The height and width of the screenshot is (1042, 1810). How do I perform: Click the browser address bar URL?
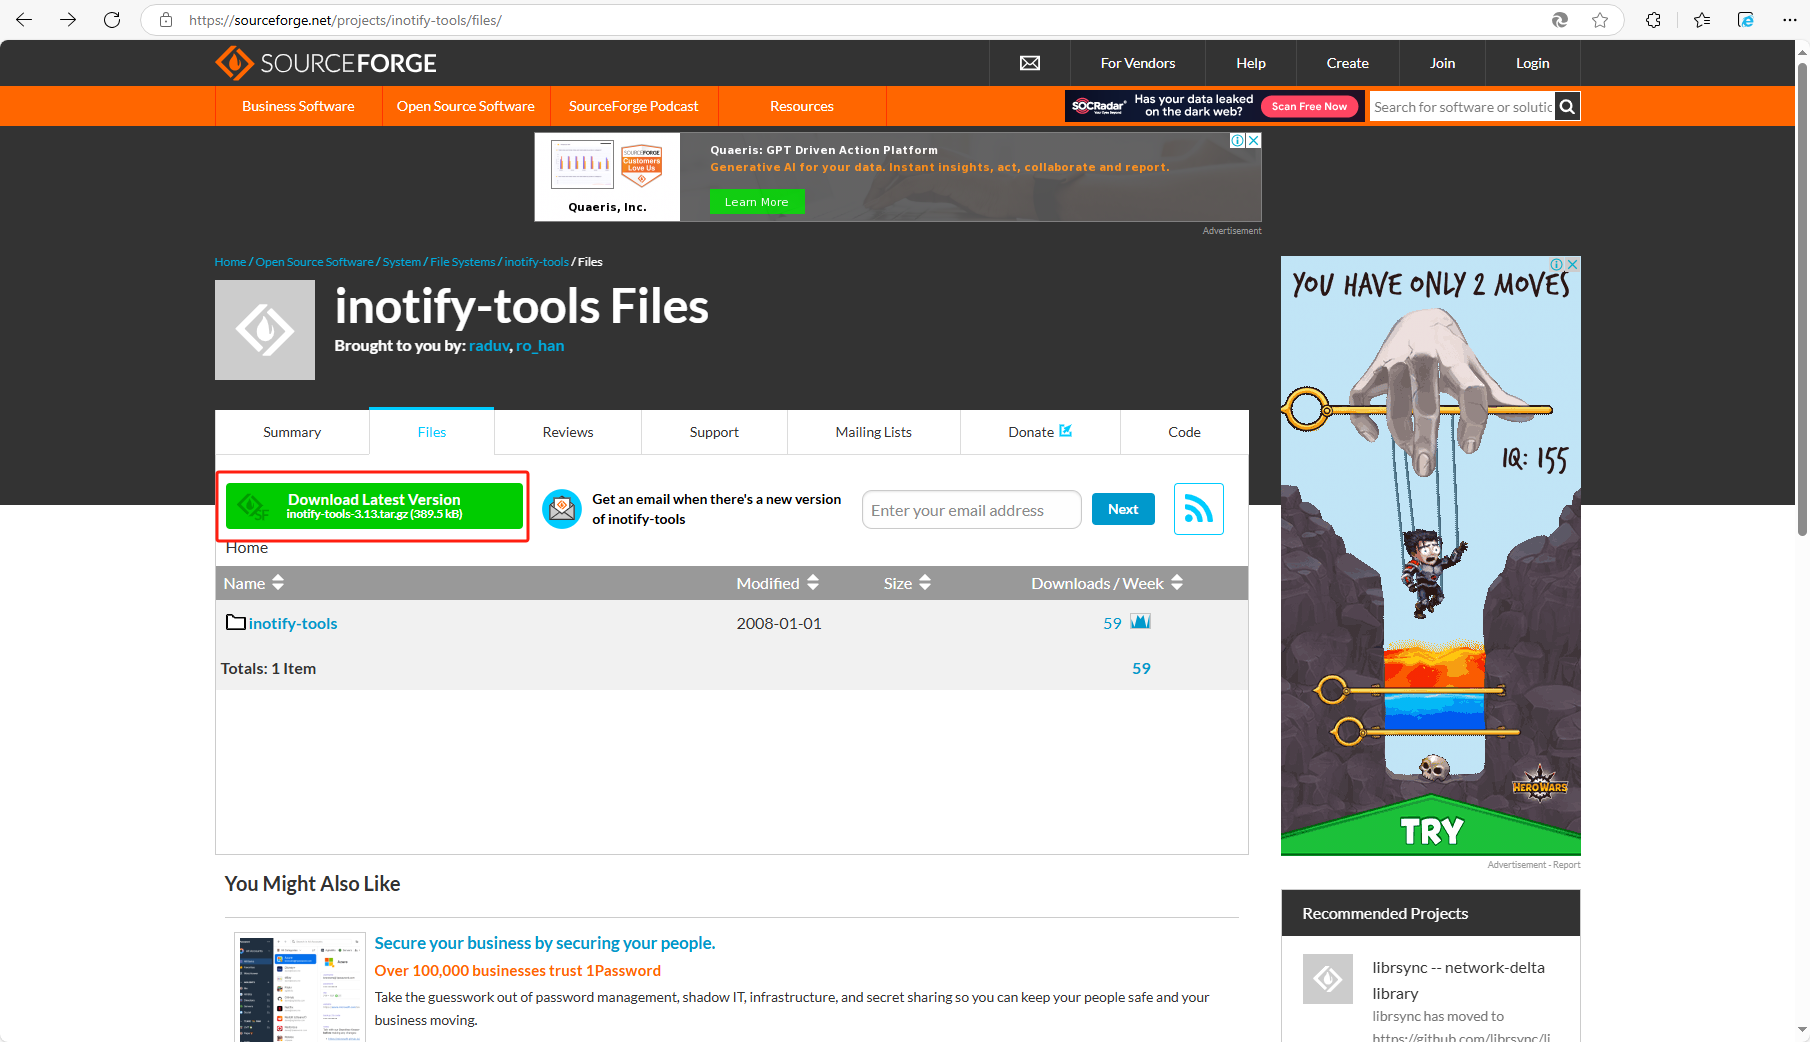point(345,20)
